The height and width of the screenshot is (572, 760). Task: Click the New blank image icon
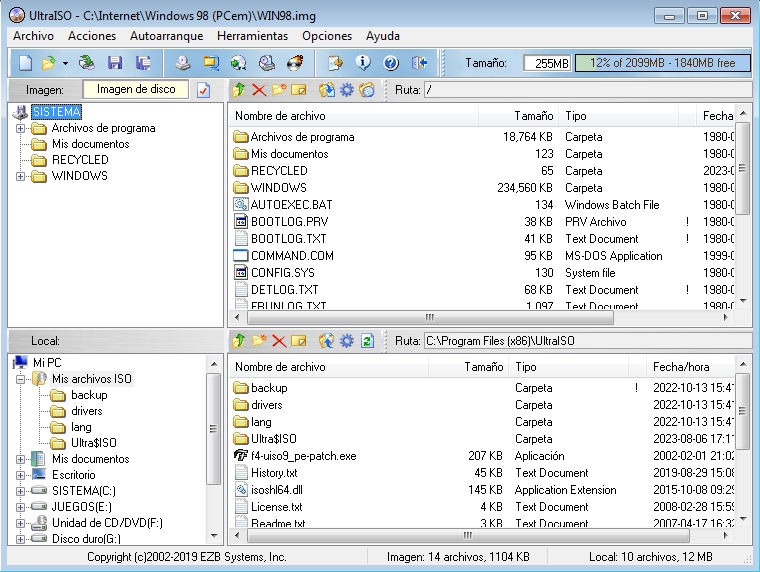coord(25,63)
